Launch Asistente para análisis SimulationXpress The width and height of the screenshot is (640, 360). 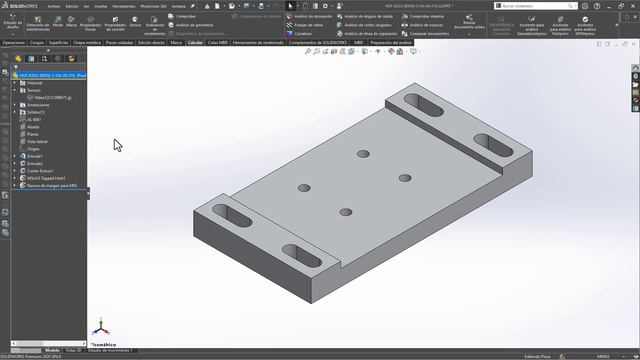click(x=531, y=26)
